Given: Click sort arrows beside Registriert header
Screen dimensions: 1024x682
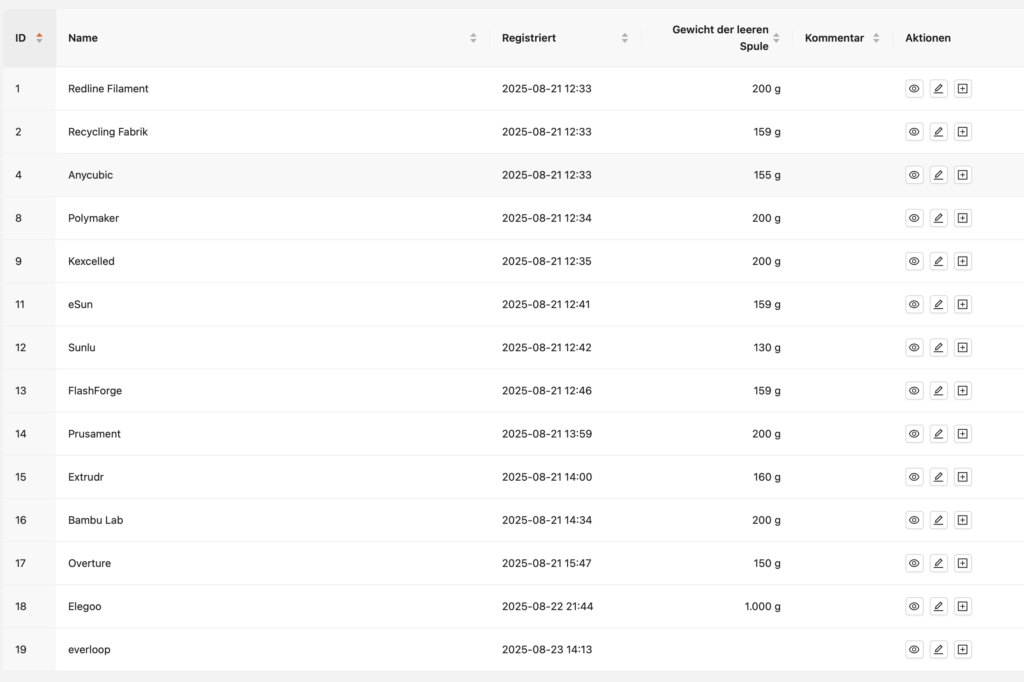Looking at the screenshot, I should point(624,38).
